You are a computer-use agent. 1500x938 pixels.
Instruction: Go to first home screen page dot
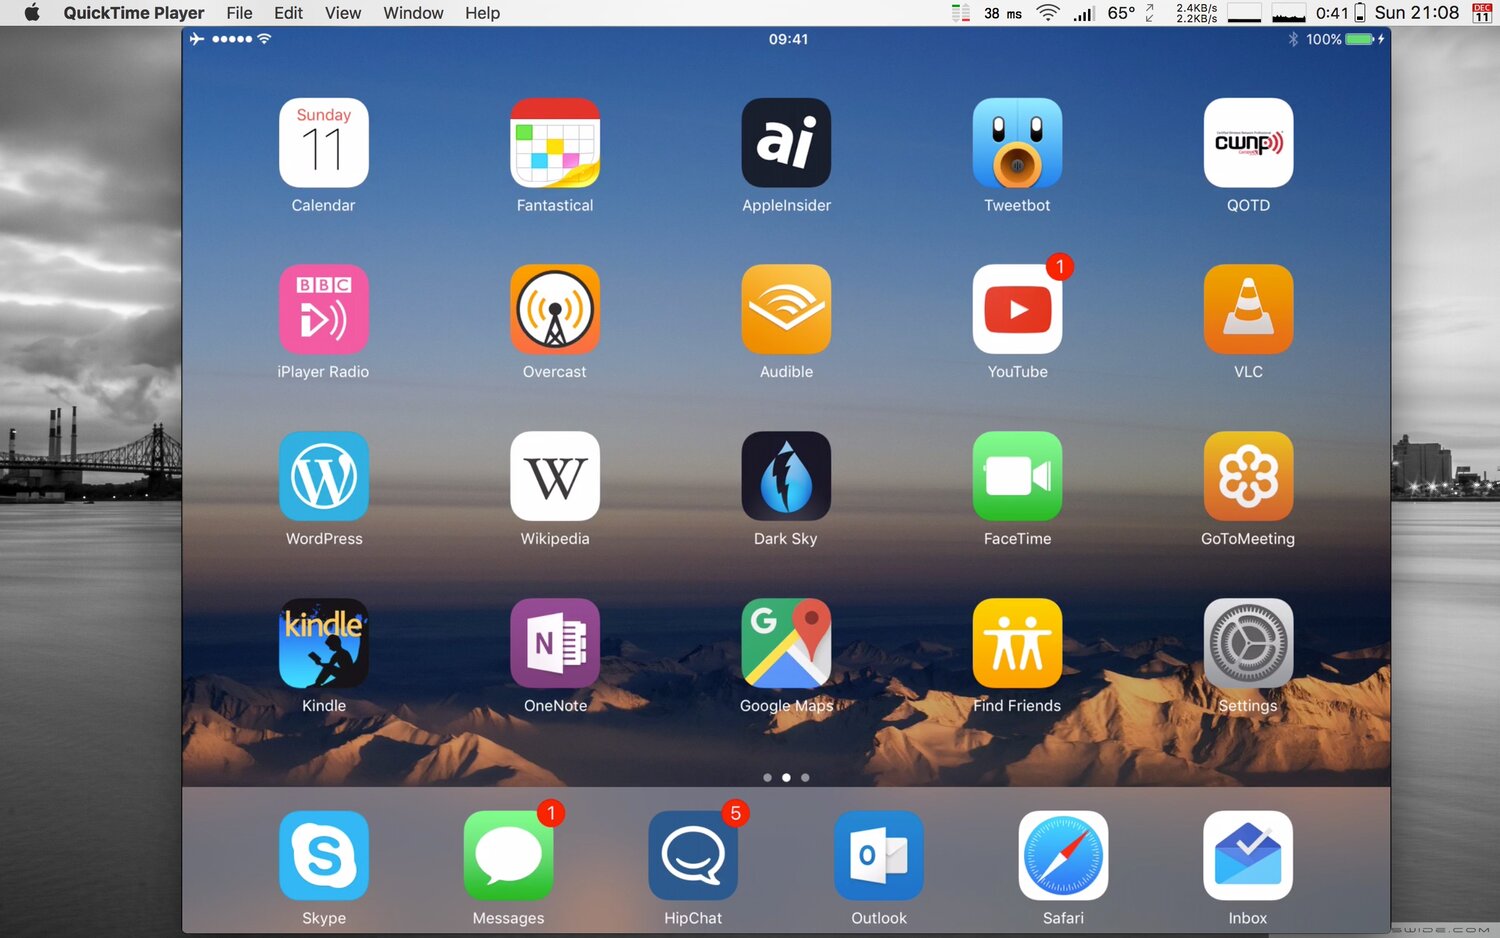point(767,777)
